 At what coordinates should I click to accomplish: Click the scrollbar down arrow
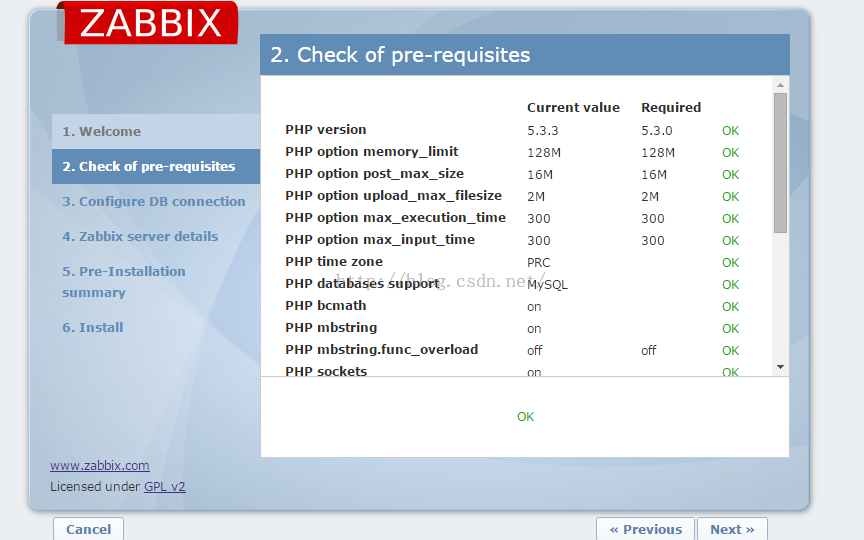click(x=780, y=367)
